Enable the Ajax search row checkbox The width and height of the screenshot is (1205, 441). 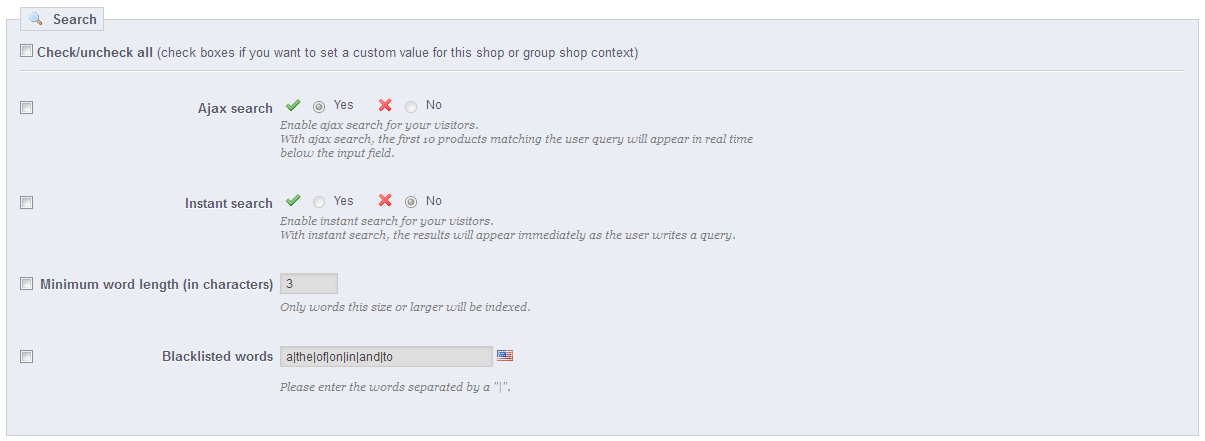click(x=27, y=108)
